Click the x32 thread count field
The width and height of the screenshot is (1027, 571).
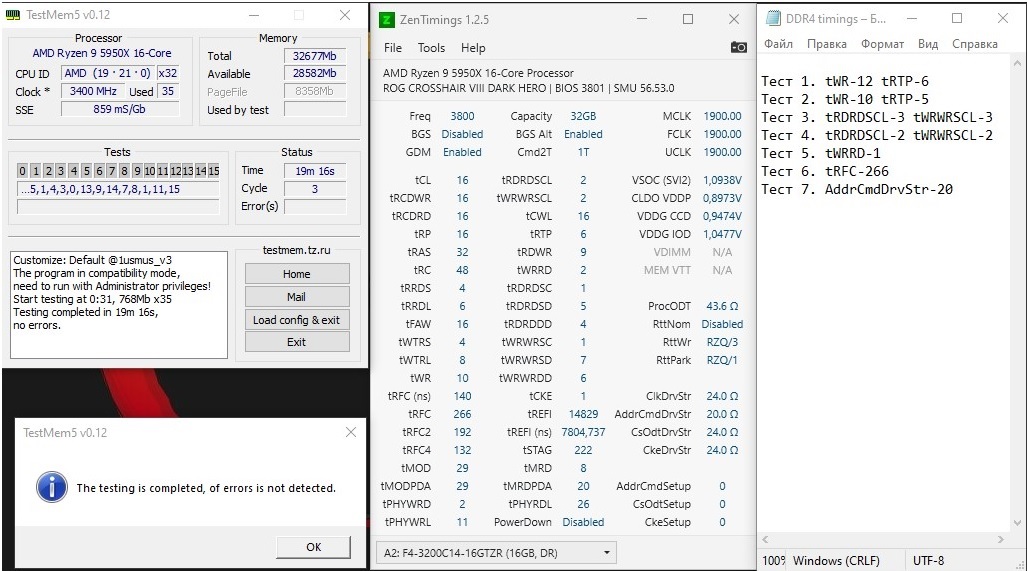coord(168,73)
